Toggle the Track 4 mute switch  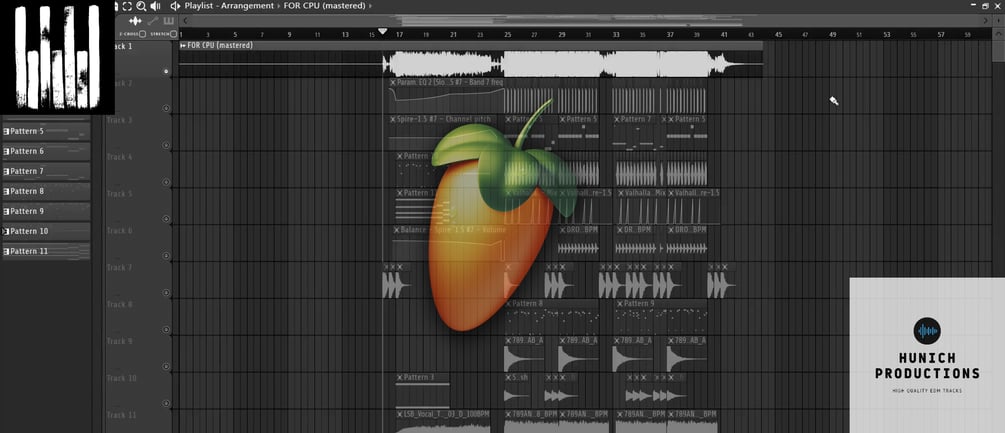click(167, 183)
